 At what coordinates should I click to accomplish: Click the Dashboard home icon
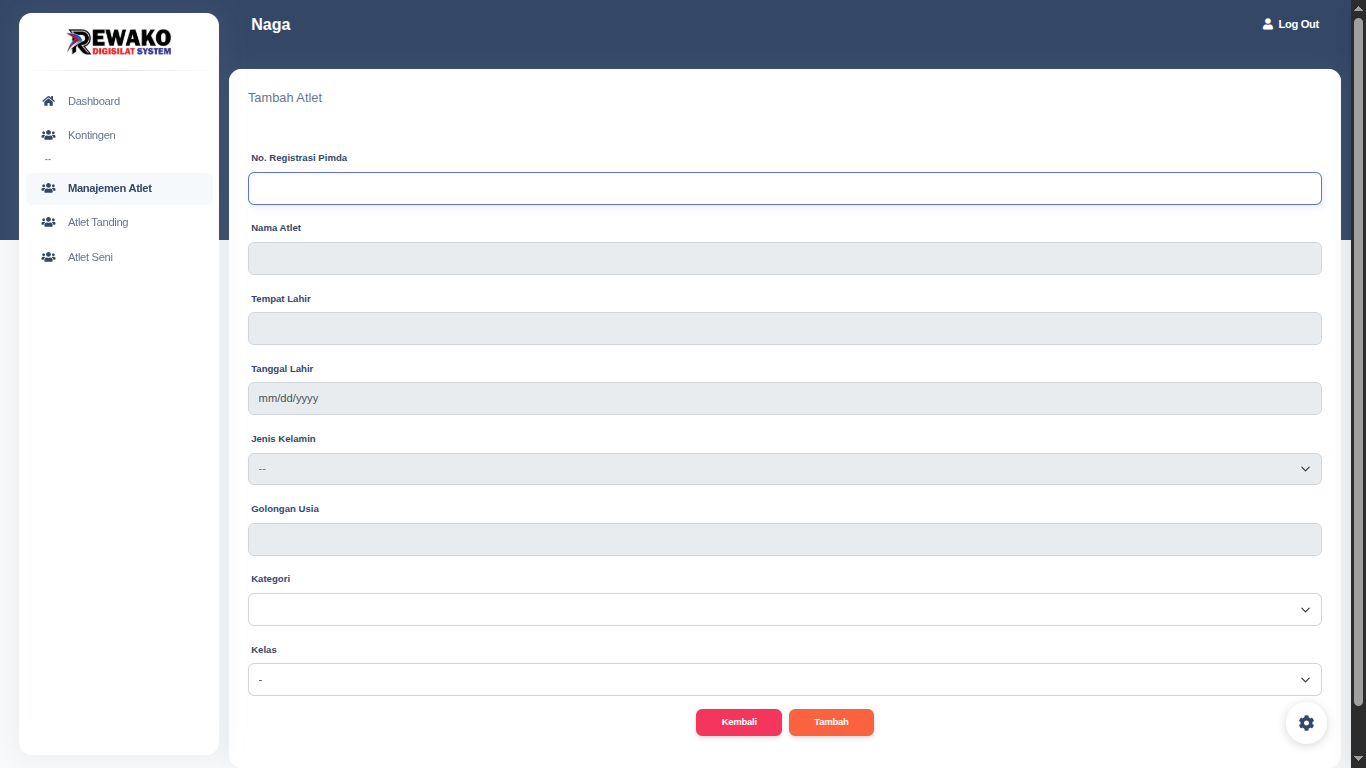tap(48, 101)
